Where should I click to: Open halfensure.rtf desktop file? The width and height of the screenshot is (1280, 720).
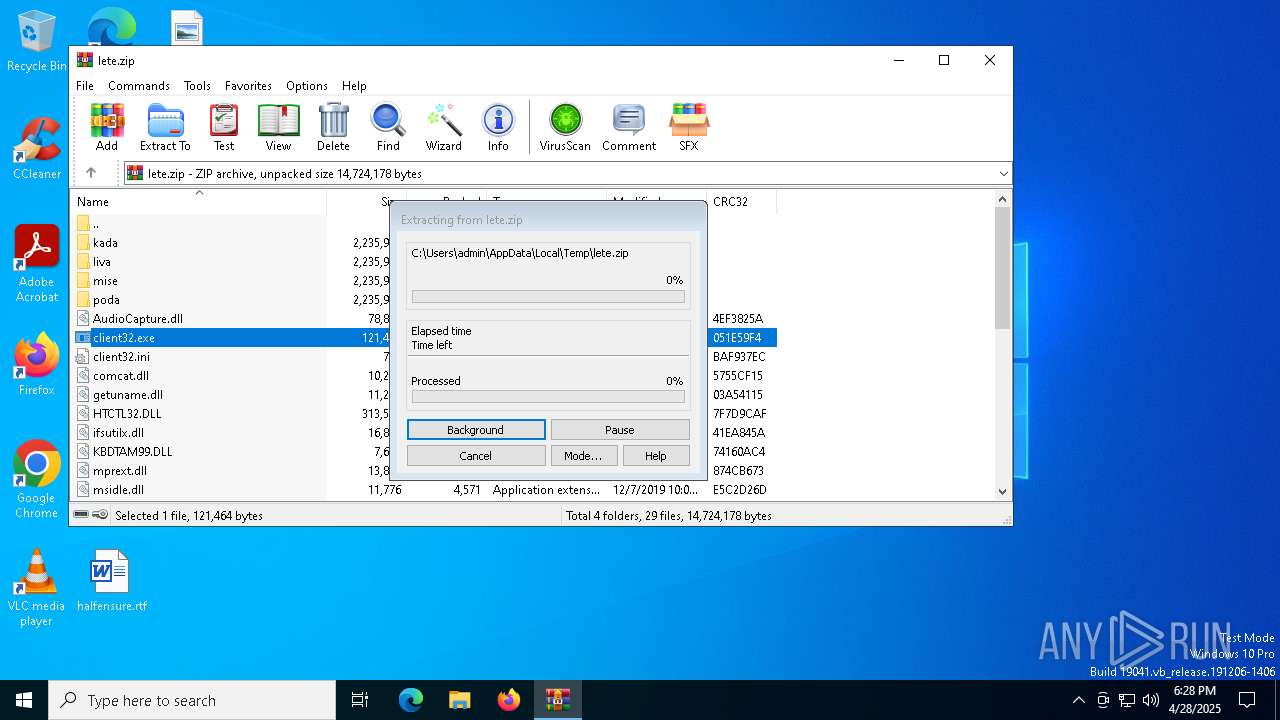[111, 580]
